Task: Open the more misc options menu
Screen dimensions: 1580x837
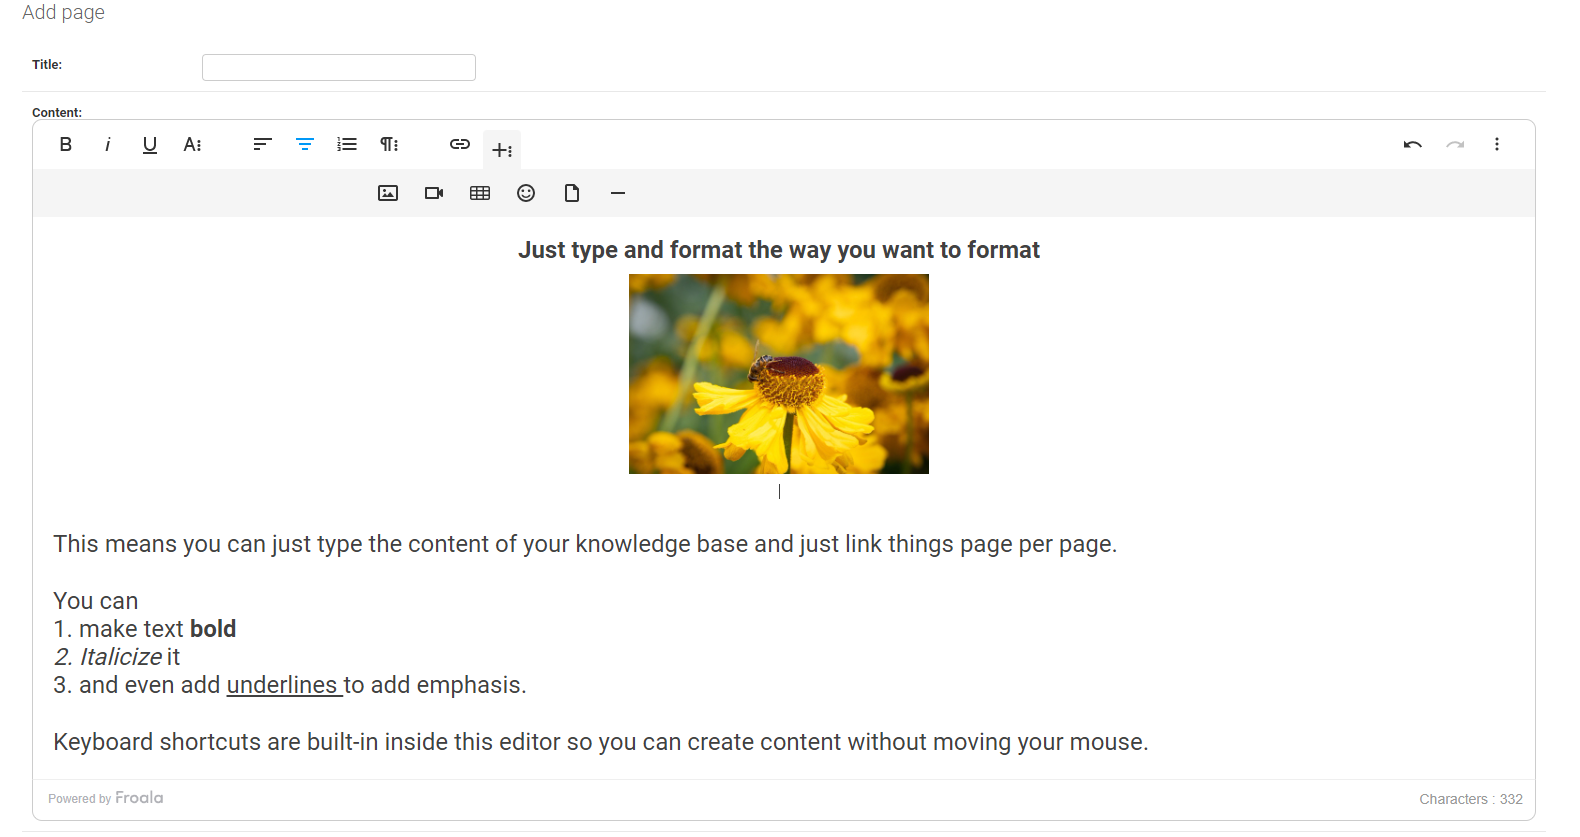Action: (1497, 145)
